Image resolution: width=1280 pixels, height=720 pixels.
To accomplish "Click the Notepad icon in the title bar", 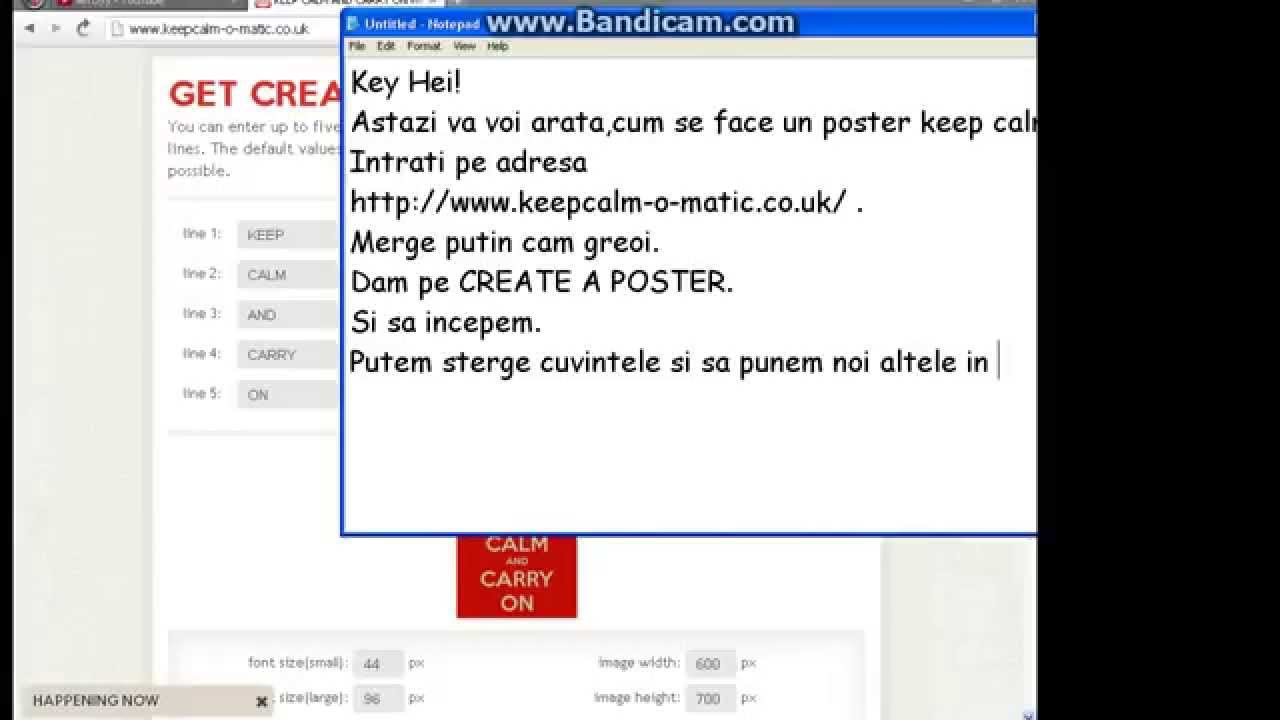I will pyautogui.click(x=352, y=23).
